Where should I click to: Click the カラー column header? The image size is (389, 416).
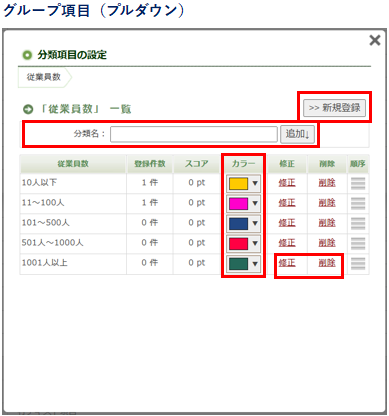tap(243, 164)
